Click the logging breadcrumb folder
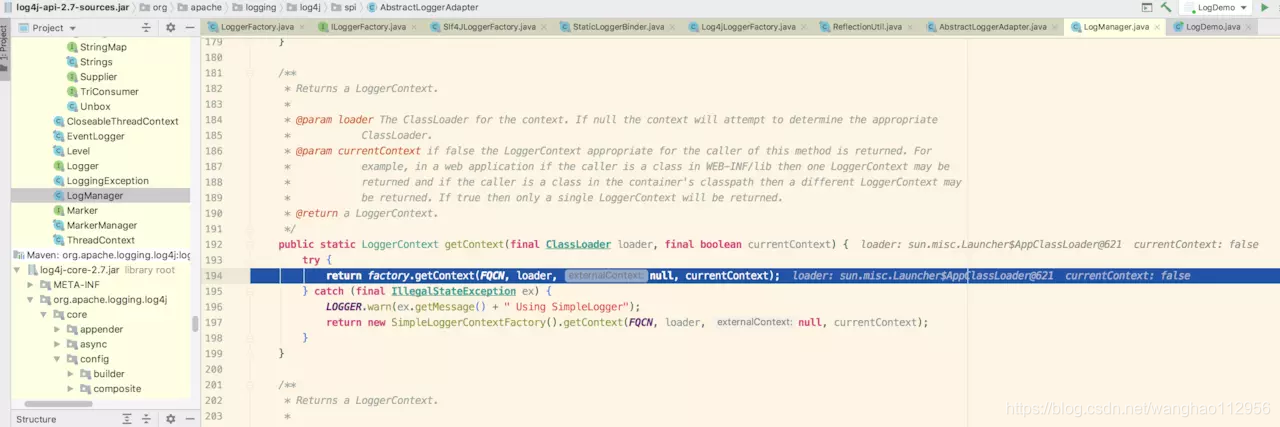1280x427 pixels. pos(252,7)
